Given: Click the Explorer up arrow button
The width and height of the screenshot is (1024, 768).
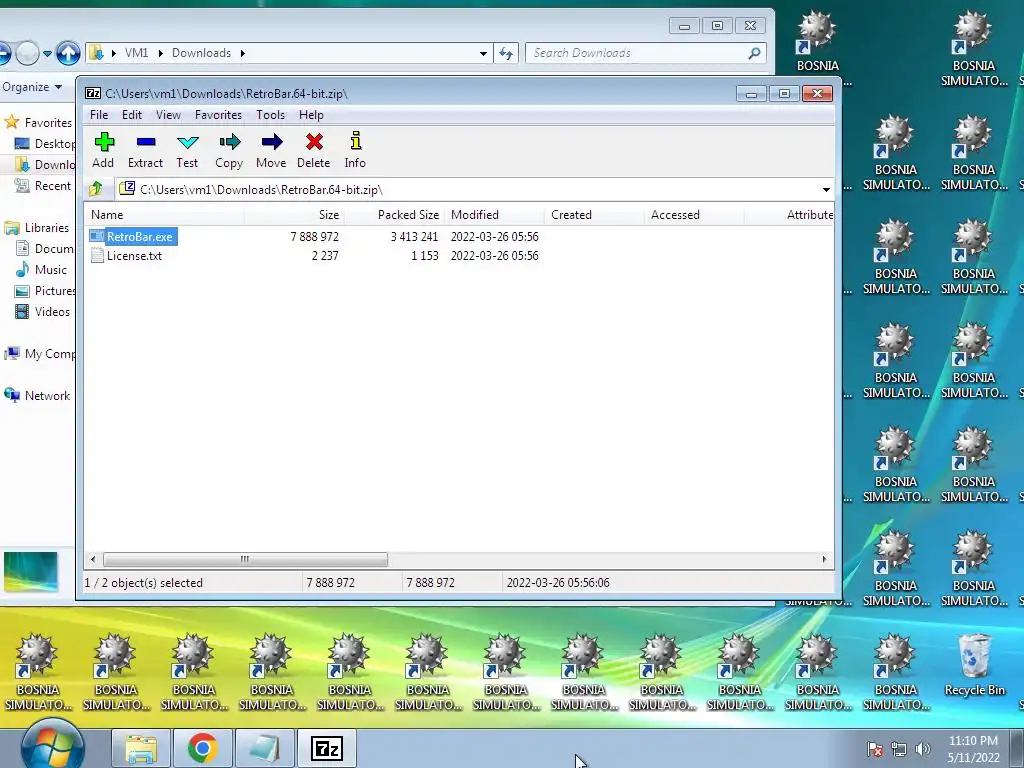Looking at the screenshot, I should click(x=68, y=53).
